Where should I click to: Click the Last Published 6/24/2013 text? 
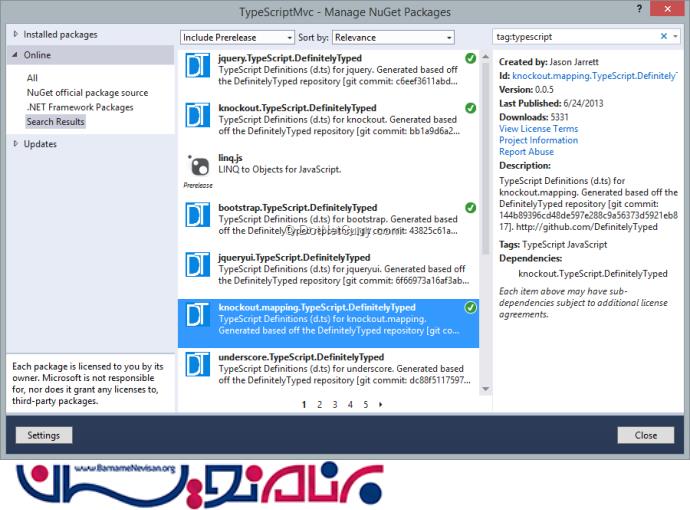pos(551,103)
